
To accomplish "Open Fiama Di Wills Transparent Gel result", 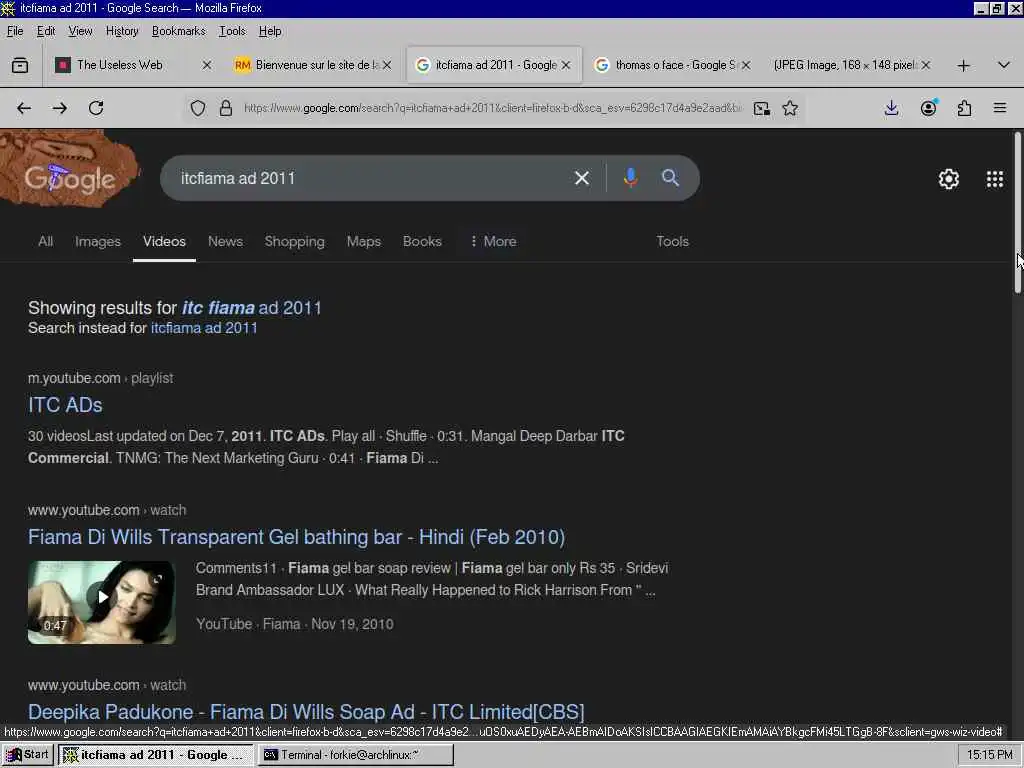I will [296, 537].
